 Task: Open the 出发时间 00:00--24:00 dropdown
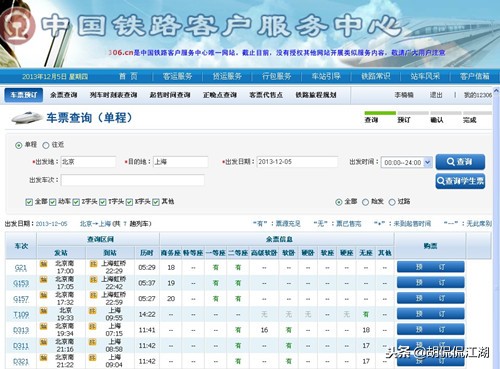tap(407, 162)
